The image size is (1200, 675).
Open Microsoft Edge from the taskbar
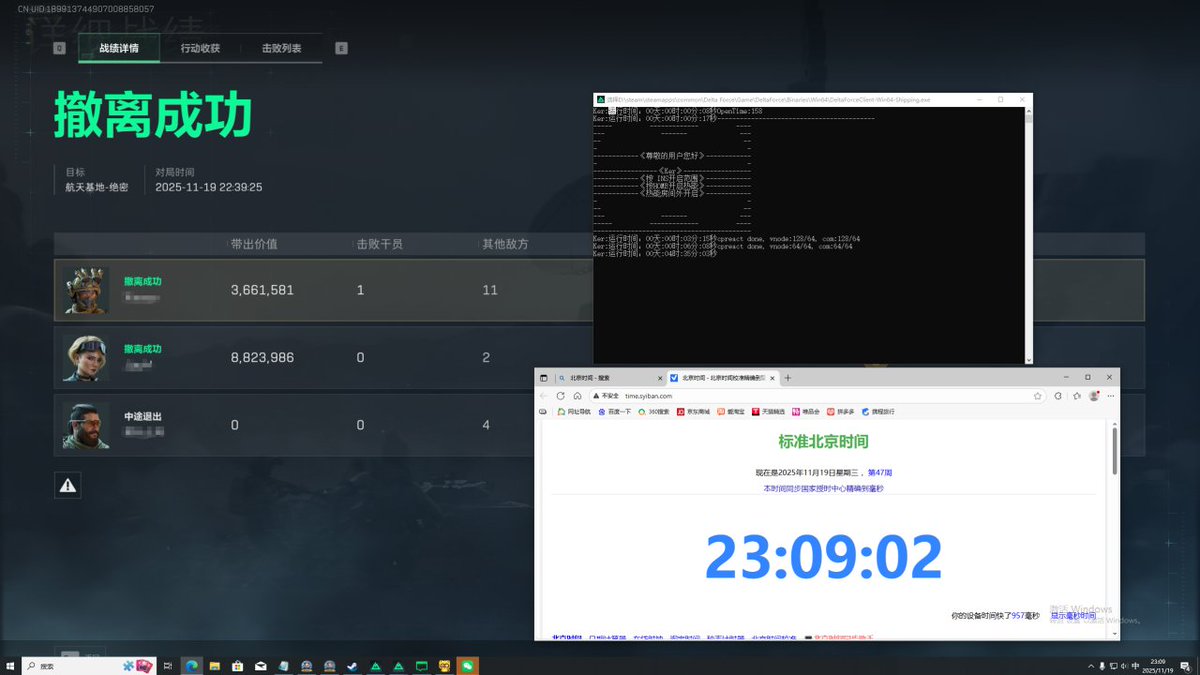(x=192, y=665)
